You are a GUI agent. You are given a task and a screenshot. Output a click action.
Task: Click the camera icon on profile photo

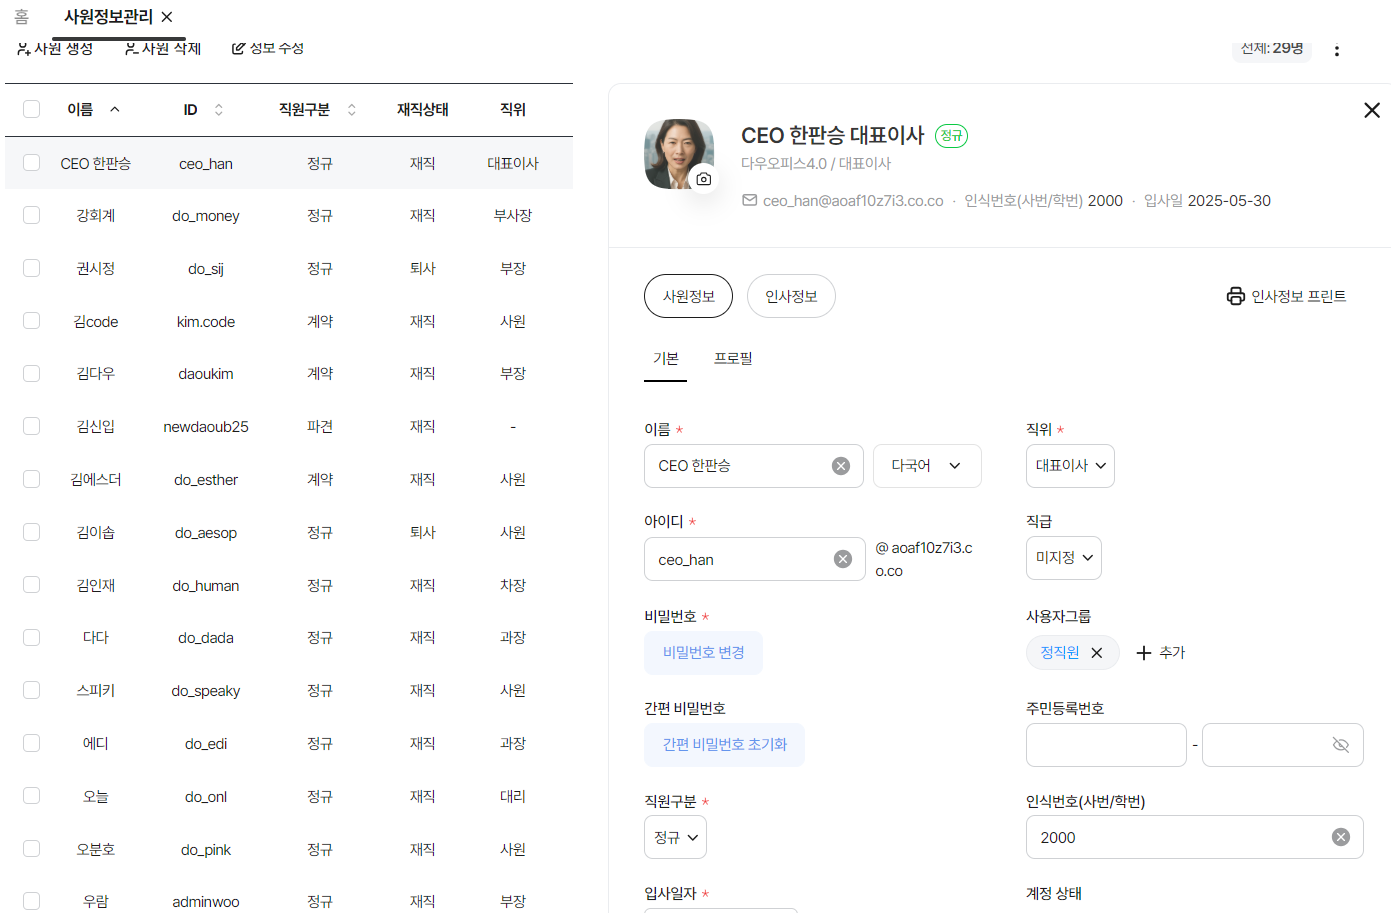click(704, 179)
